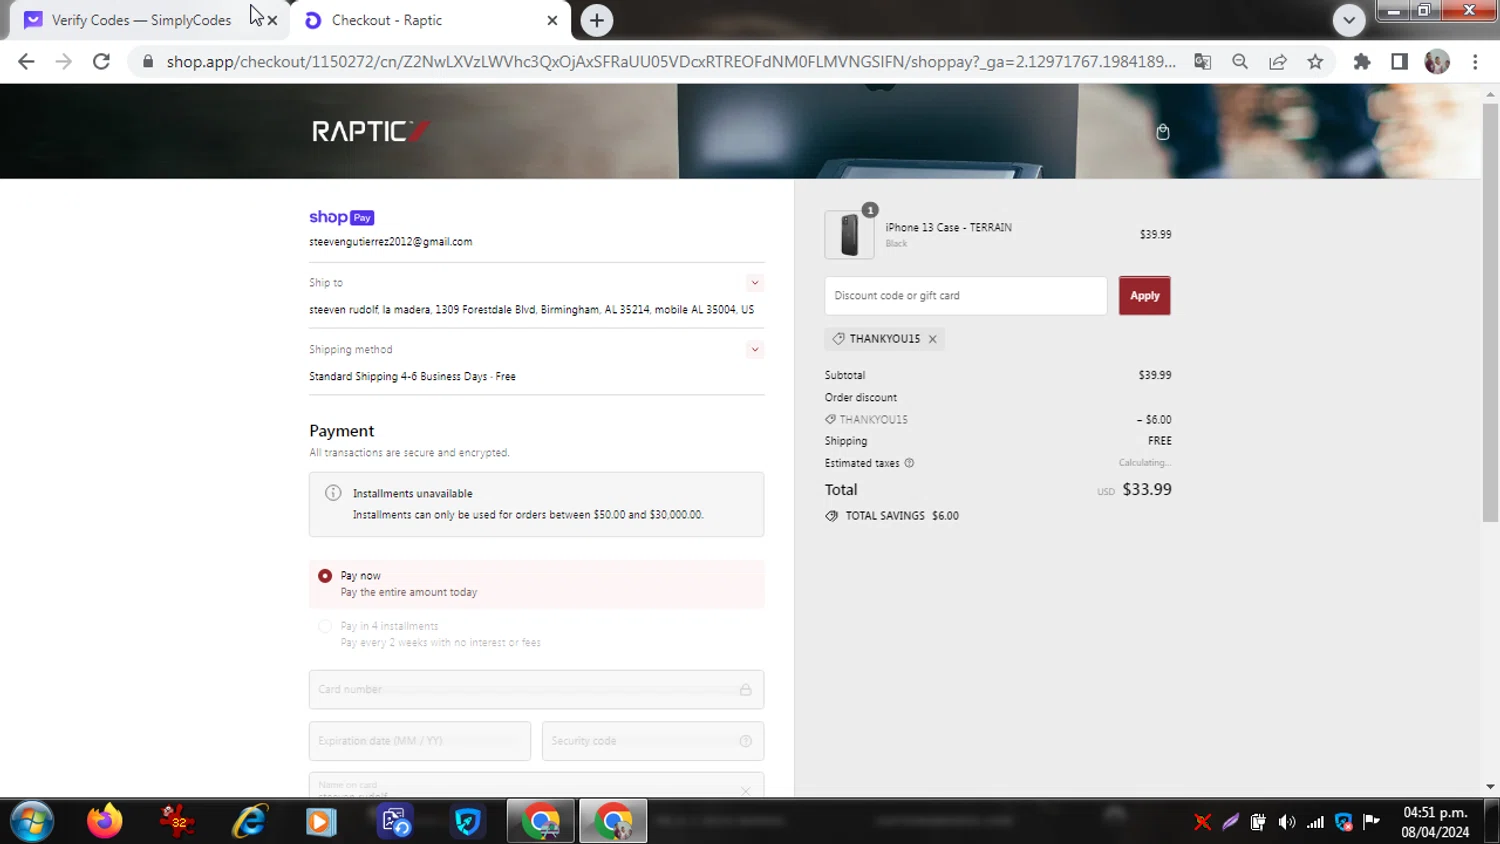Switch to Verify Codes — SimplyCodes tab
Image resolution: width=1500 pixels, height=844 pixels.
click(x=141, y=20)
